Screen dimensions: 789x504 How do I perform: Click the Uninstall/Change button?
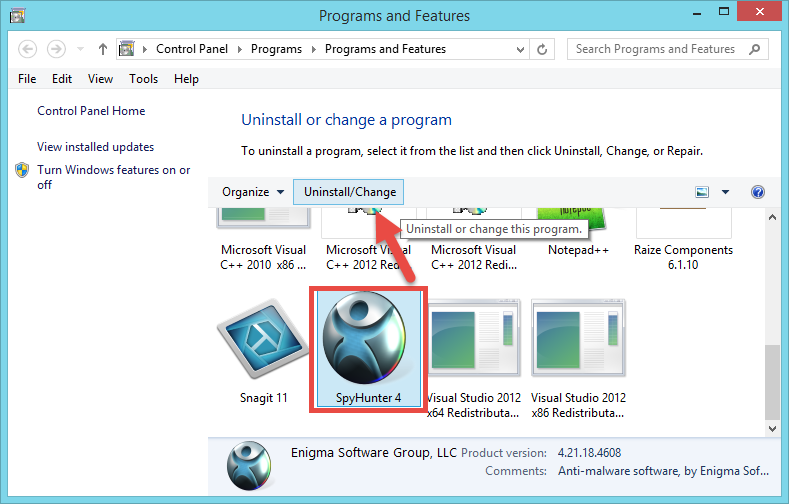(x=349, y=192)
